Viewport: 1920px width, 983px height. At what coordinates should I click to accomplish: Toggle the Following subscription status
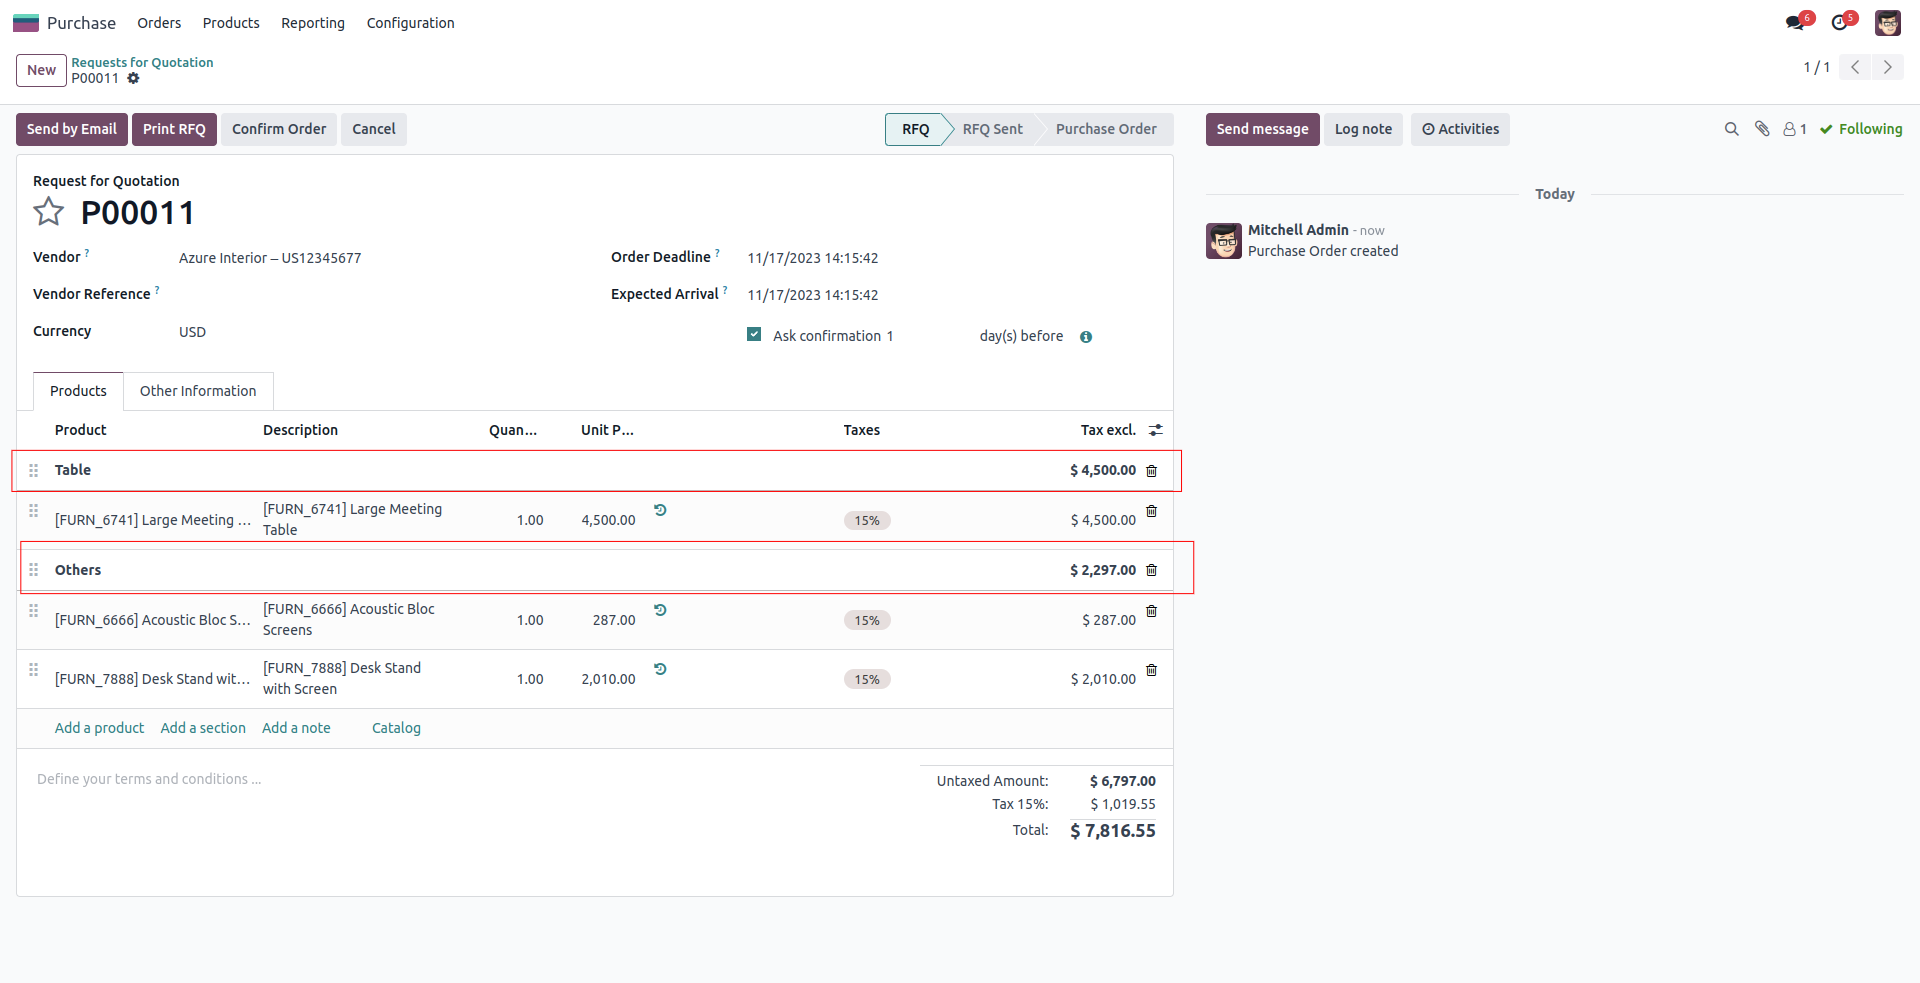click(1860, 129)
